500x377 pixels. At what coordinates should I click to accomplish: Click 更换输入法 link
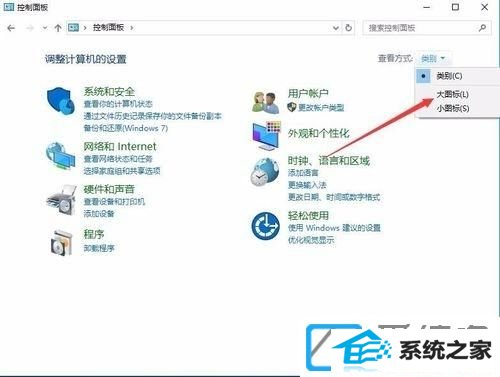(307, 185)
